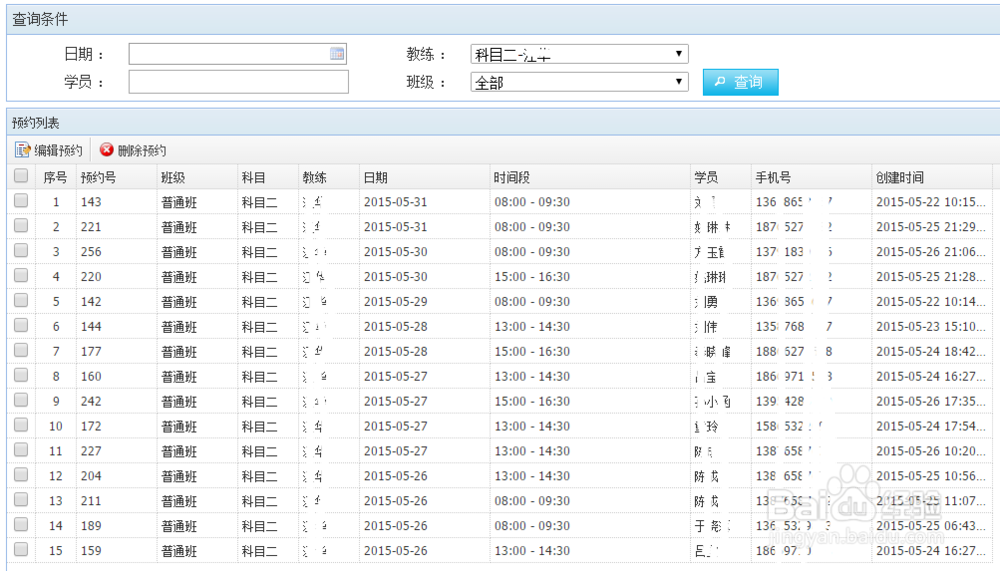Viewport: 1000px width, 571px height.
Task: Click created time 2015-05-26 21:06... cell
Action: point(930,251)
